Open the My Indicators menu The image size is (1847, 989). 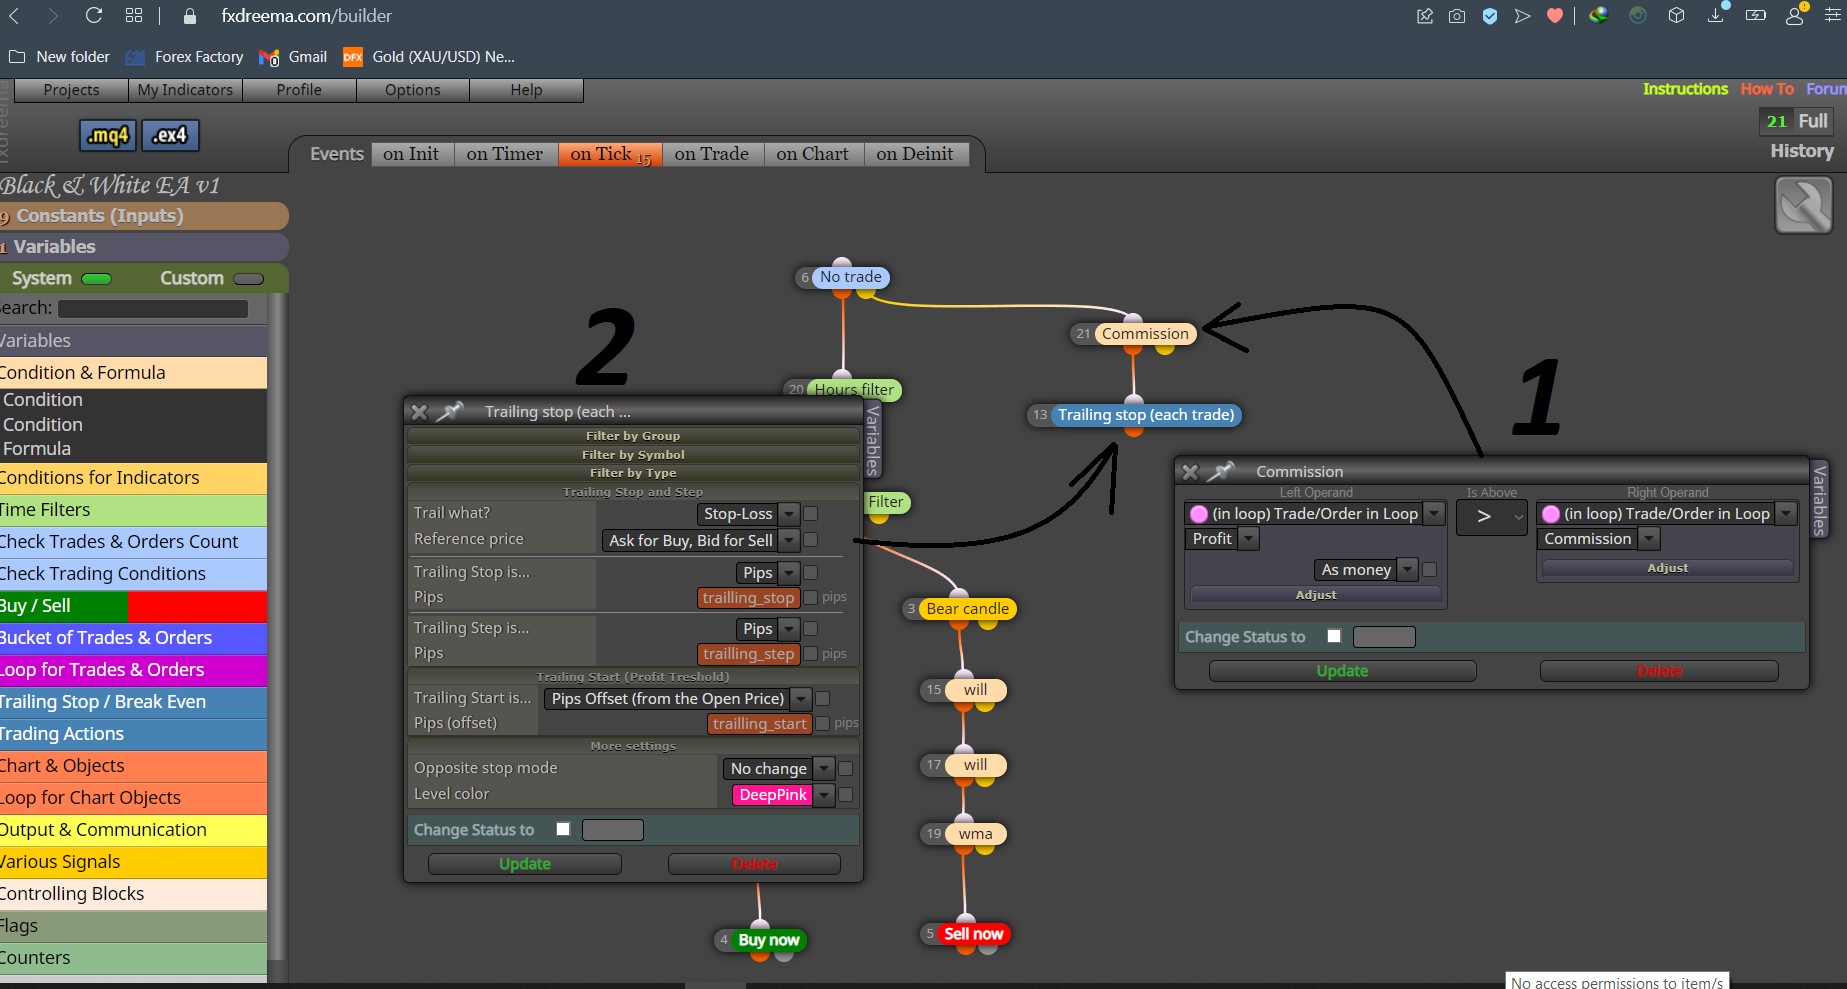(185, 90)
